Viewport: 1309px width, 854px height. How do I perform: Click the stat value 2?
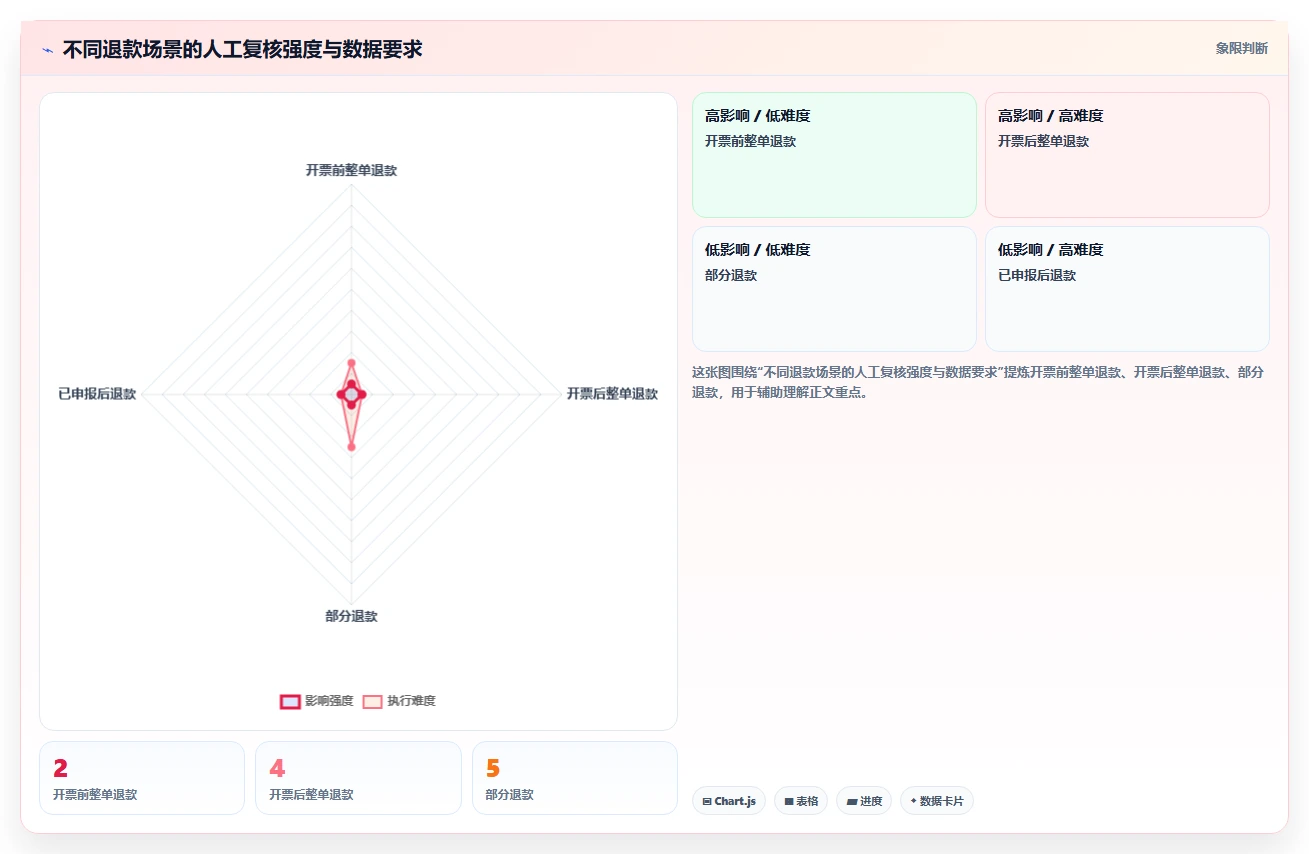coord(60,768)
